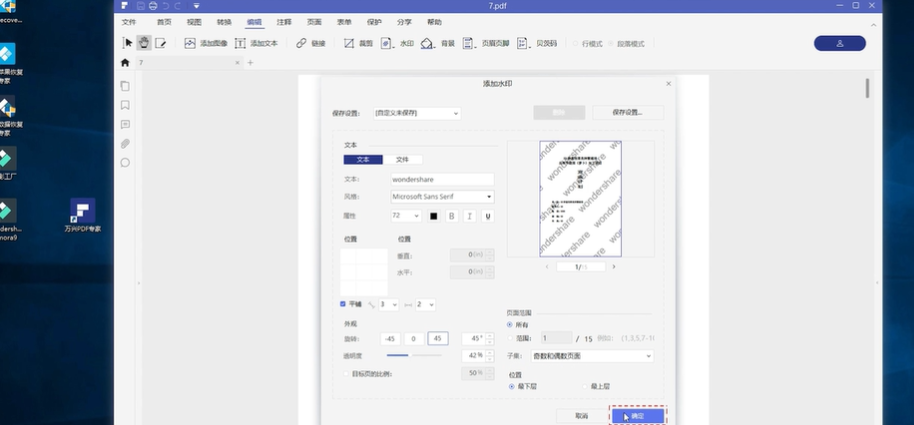Click the redo arrow in title bar
The image size is (914, 425).
(177, 6)
